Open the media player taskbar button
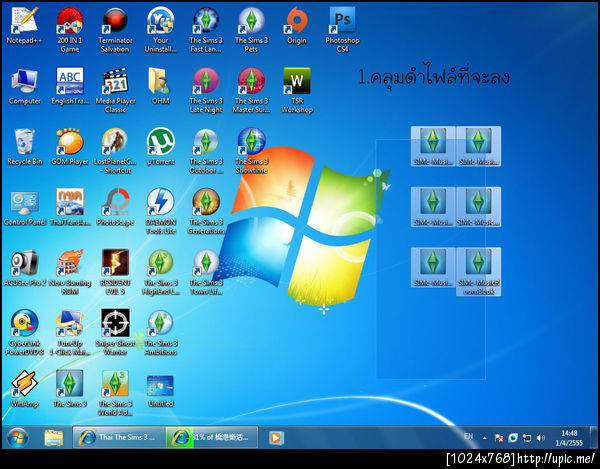 275,438
